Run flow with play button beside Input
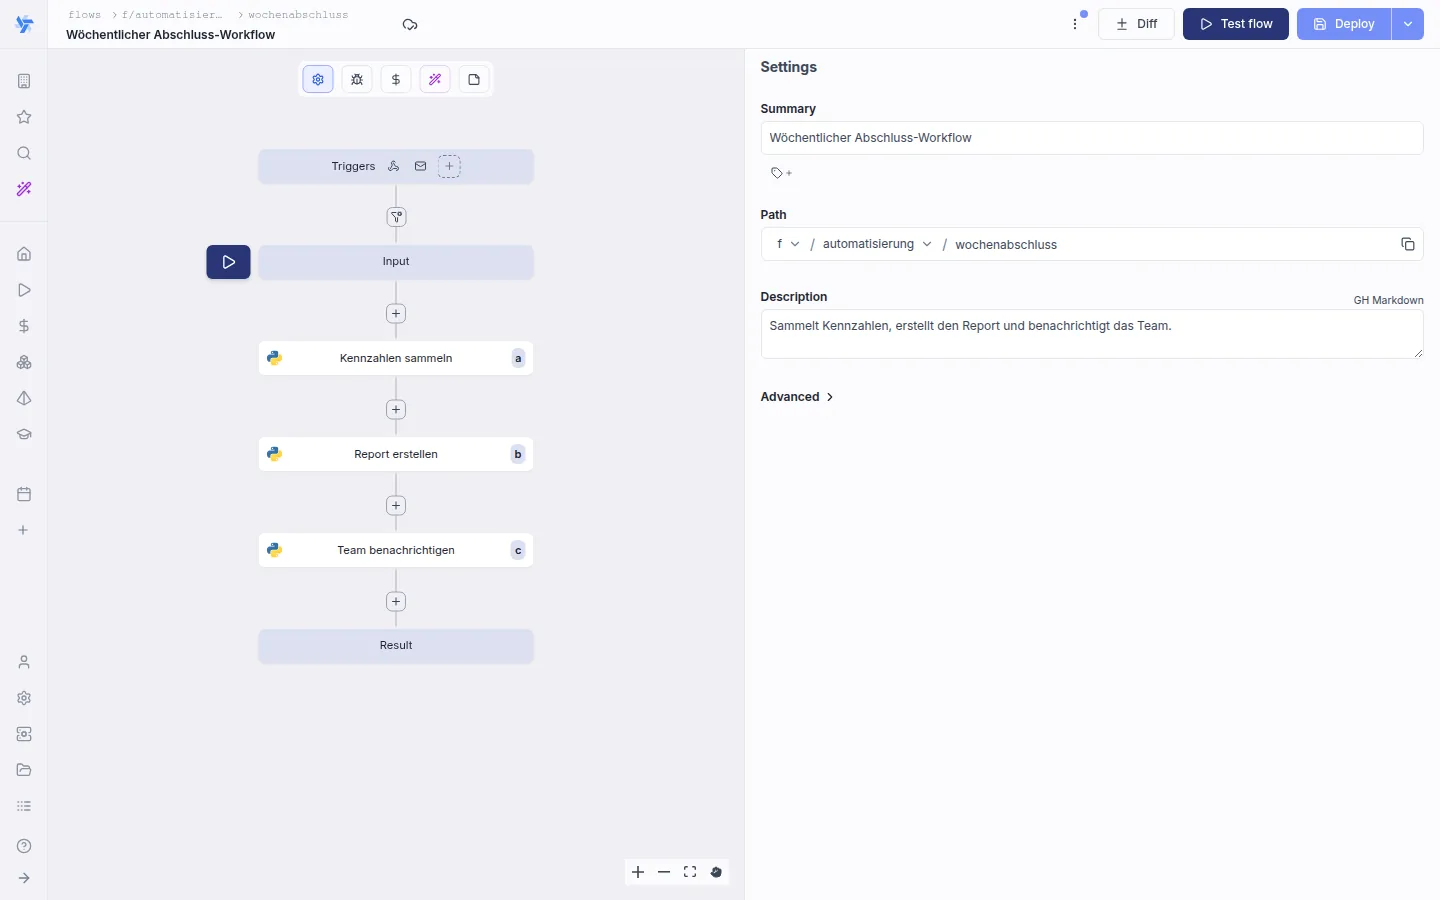 [229, 262]
